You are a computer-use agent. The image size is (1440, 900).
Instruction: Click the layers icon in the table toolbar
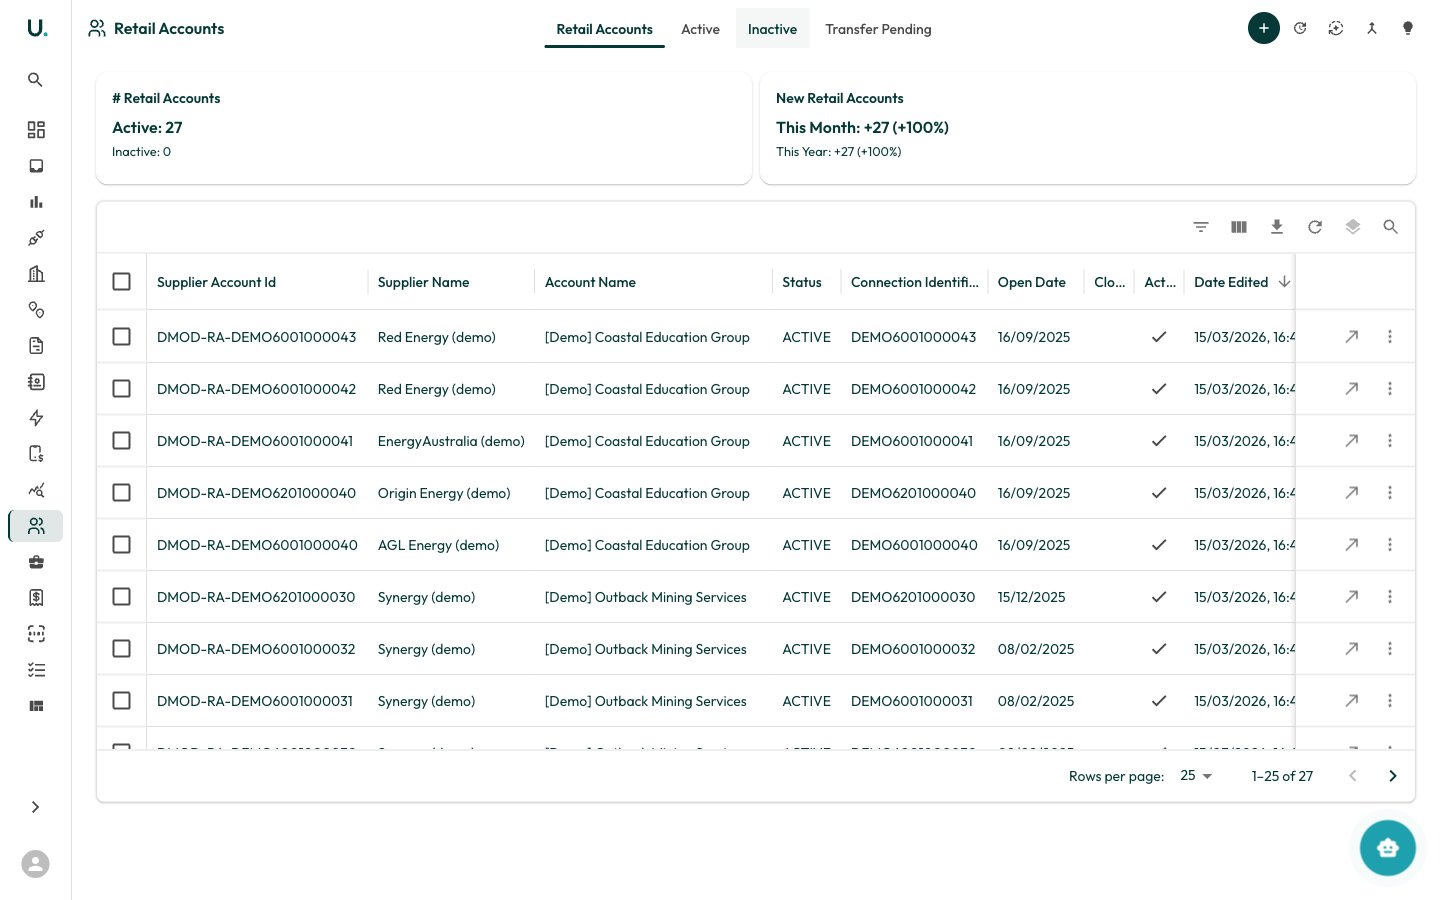(1353, 227)
